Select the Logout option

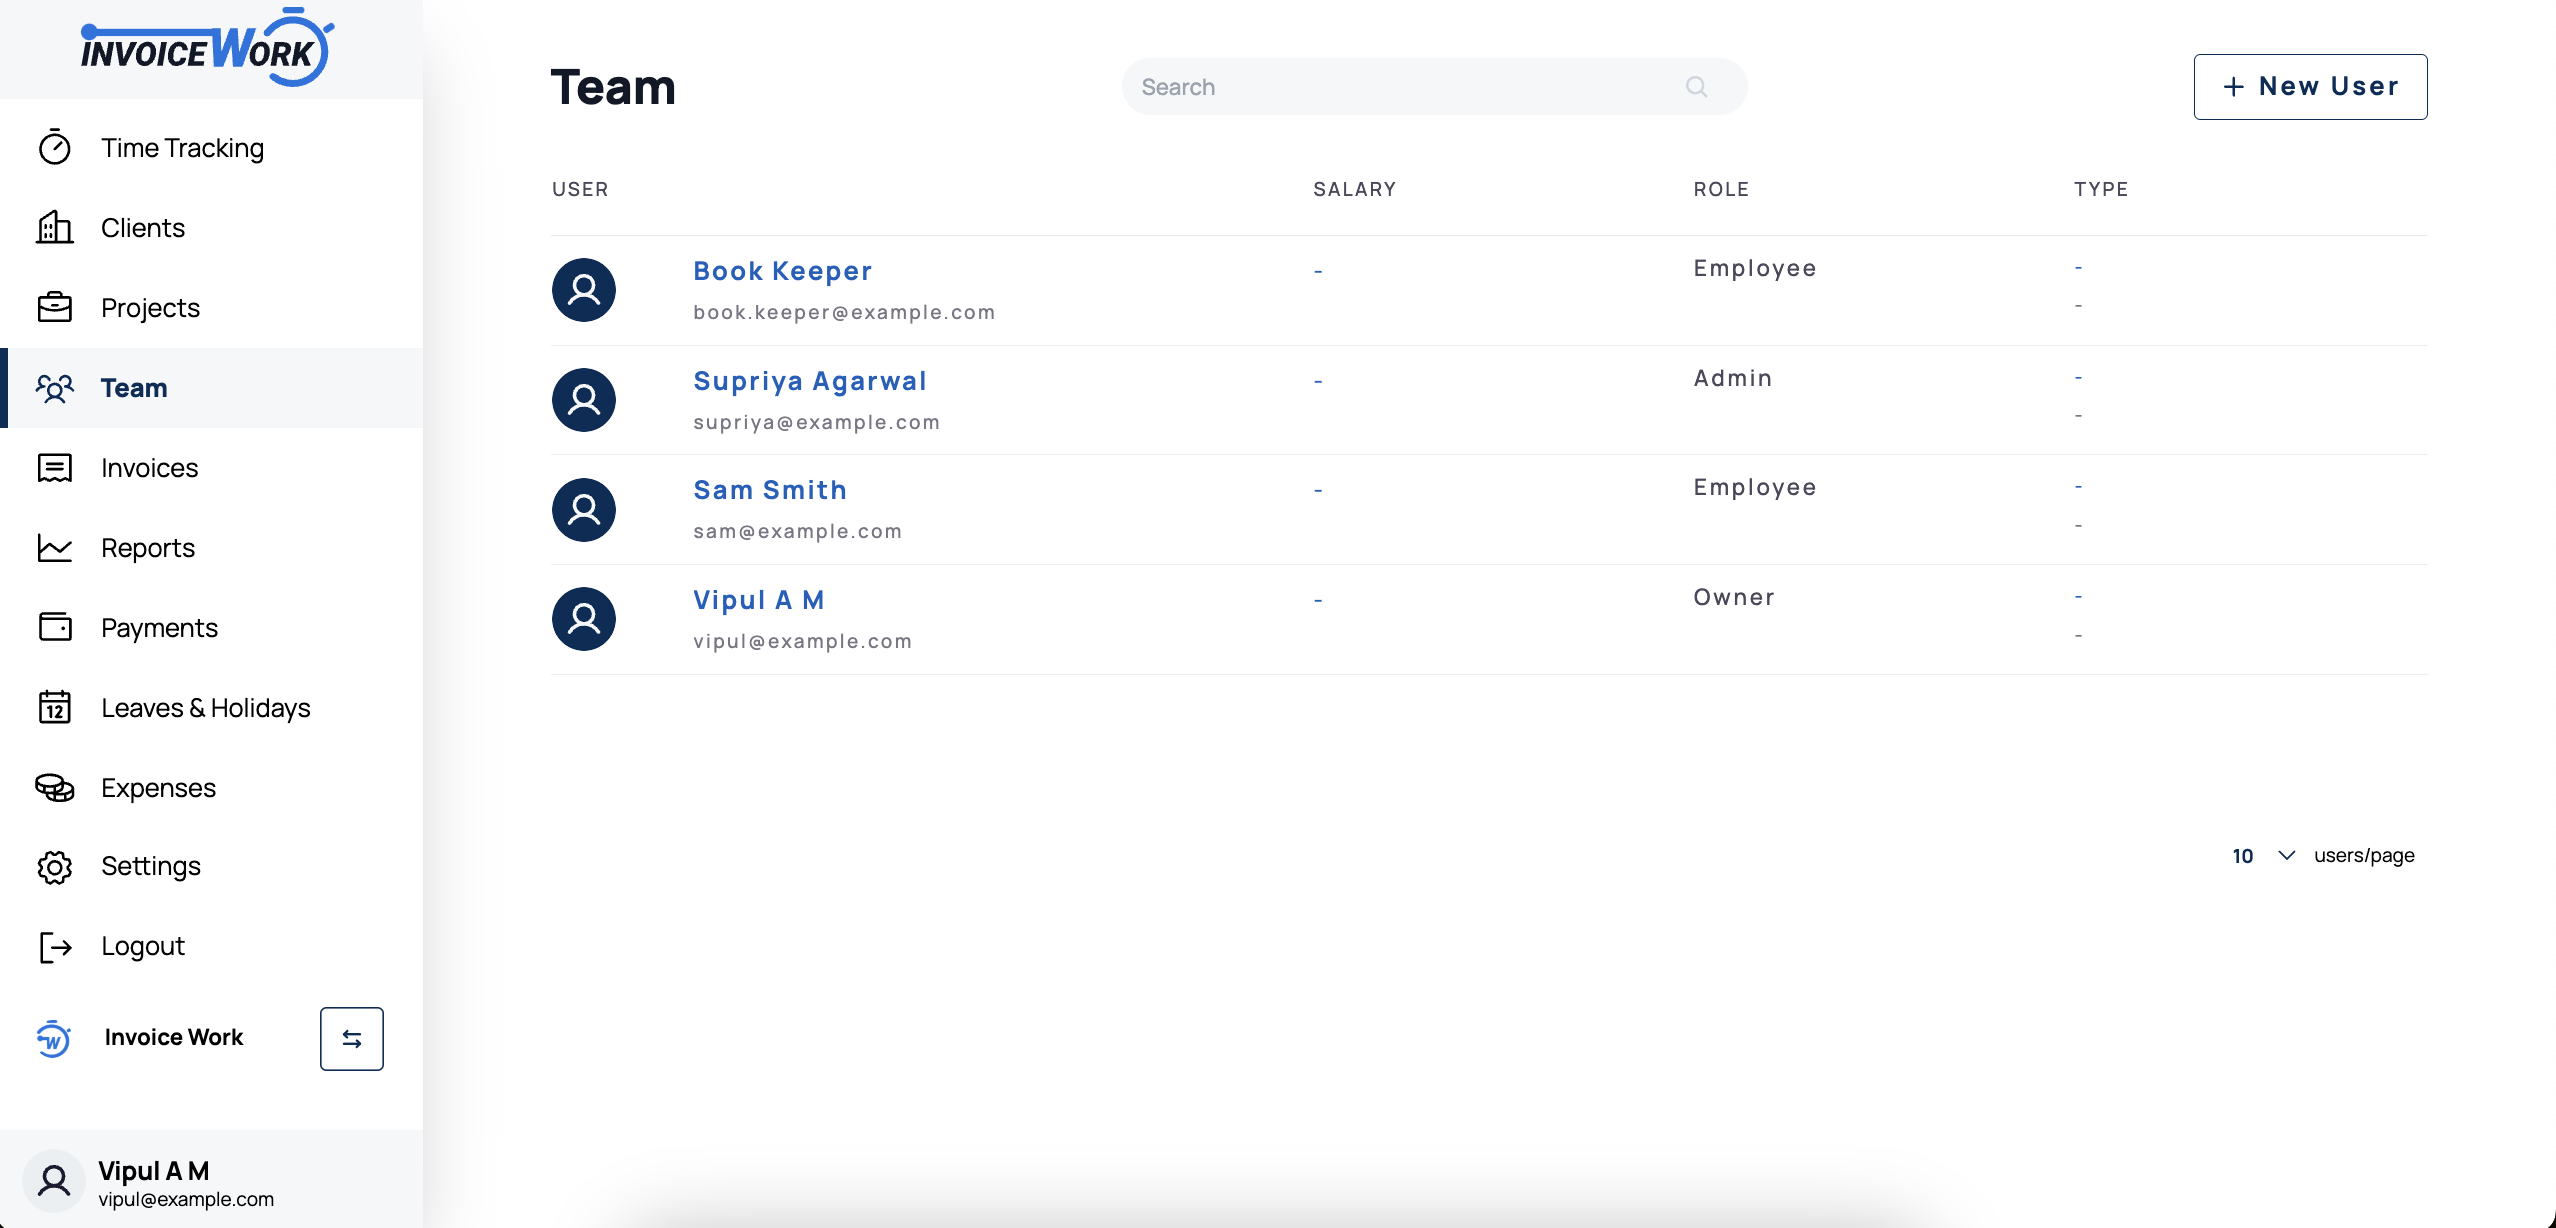141,946
